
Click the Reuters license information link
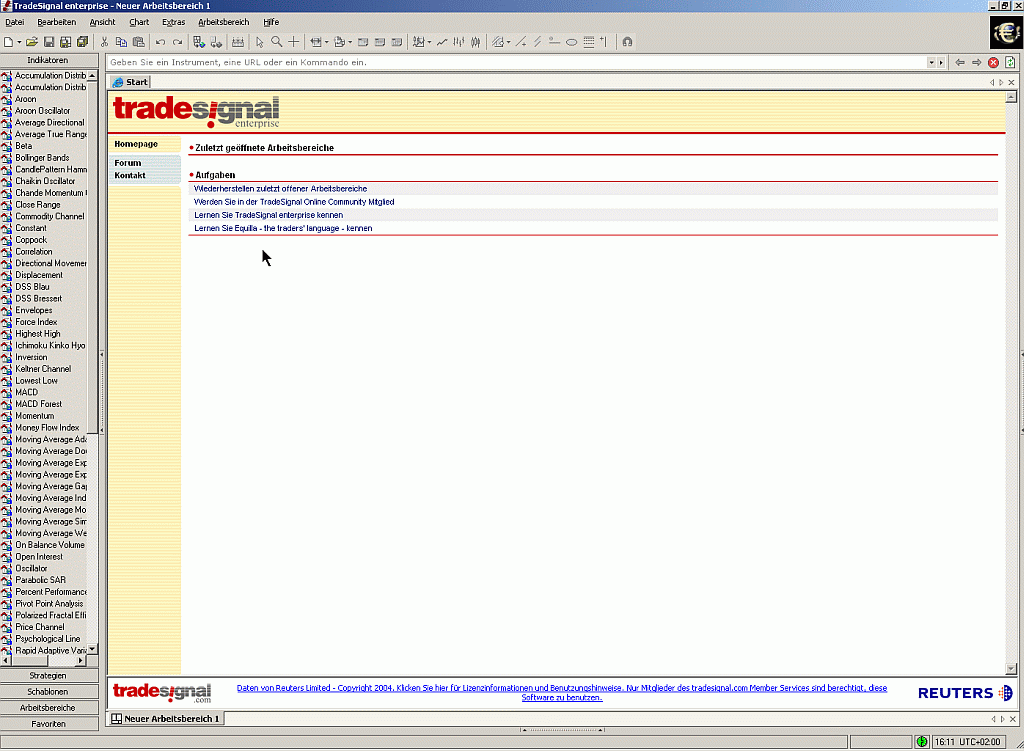tap(562, 693)
